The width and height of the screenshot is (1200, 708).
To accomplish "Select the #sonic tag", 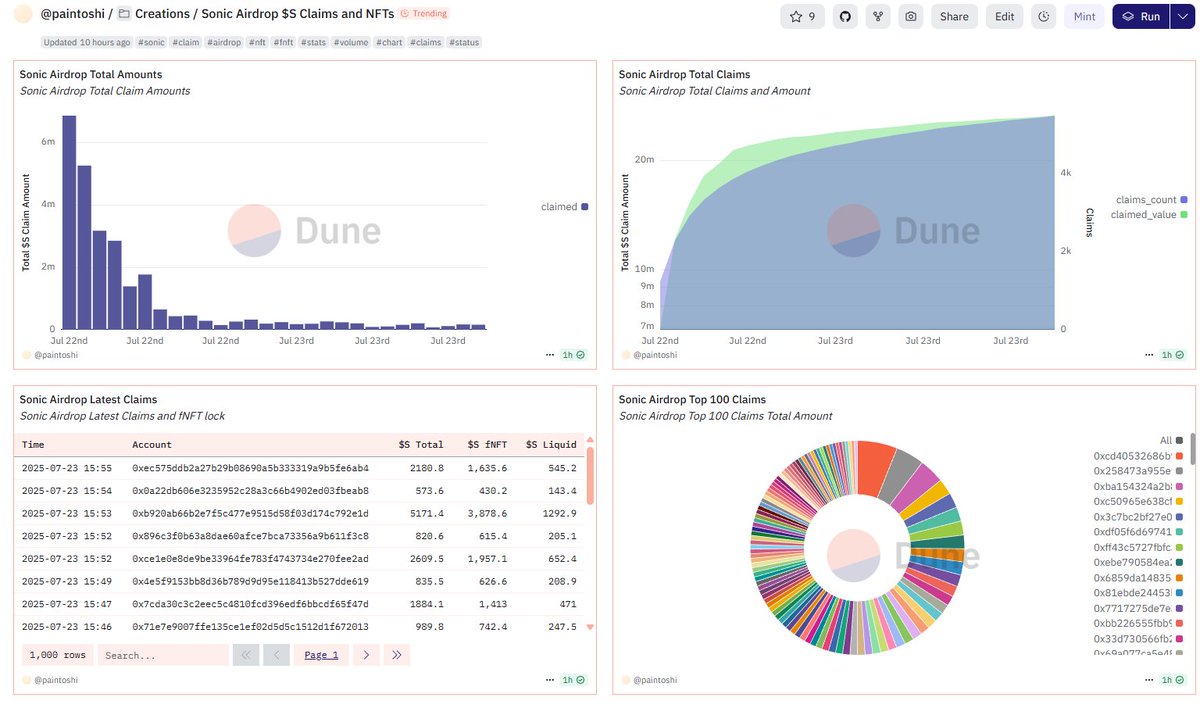I will pos(151,42).
